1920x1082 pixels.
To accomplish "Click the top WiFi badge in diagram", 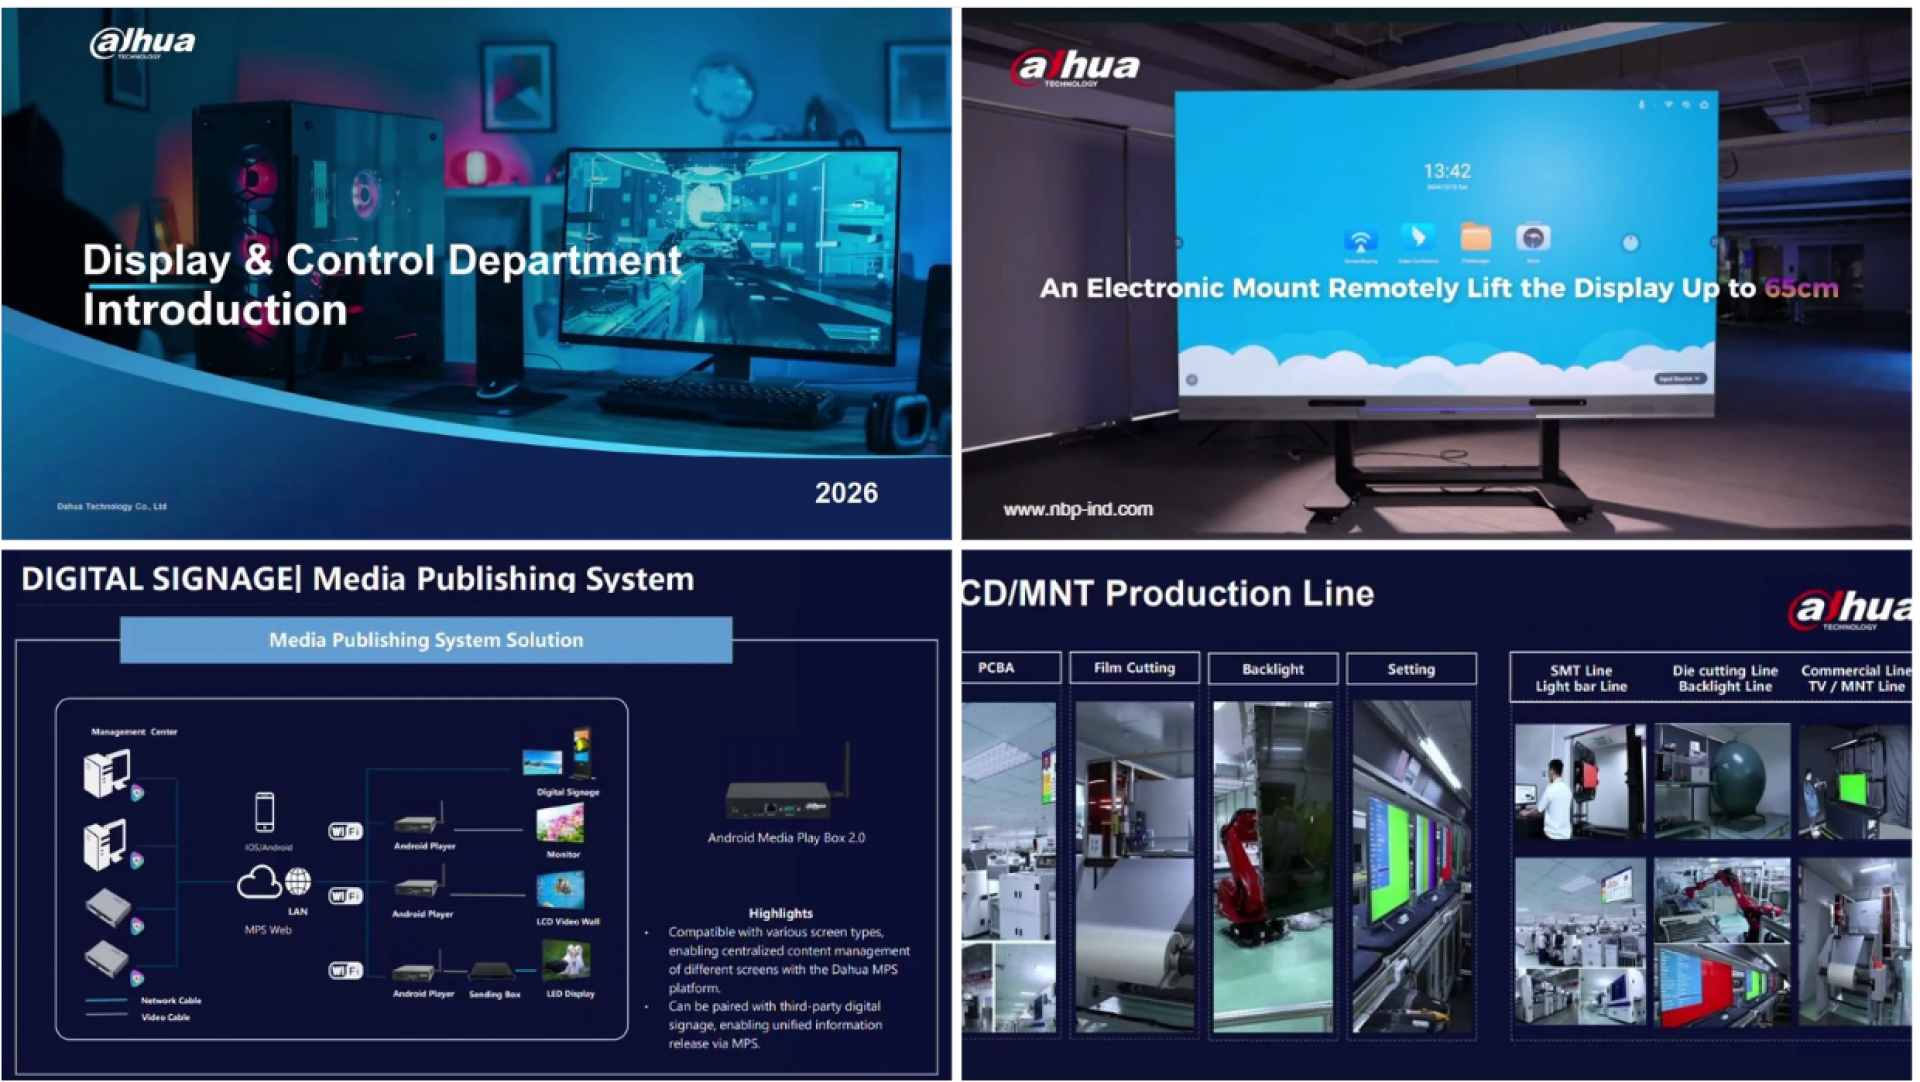I will (x=345, y=831).
